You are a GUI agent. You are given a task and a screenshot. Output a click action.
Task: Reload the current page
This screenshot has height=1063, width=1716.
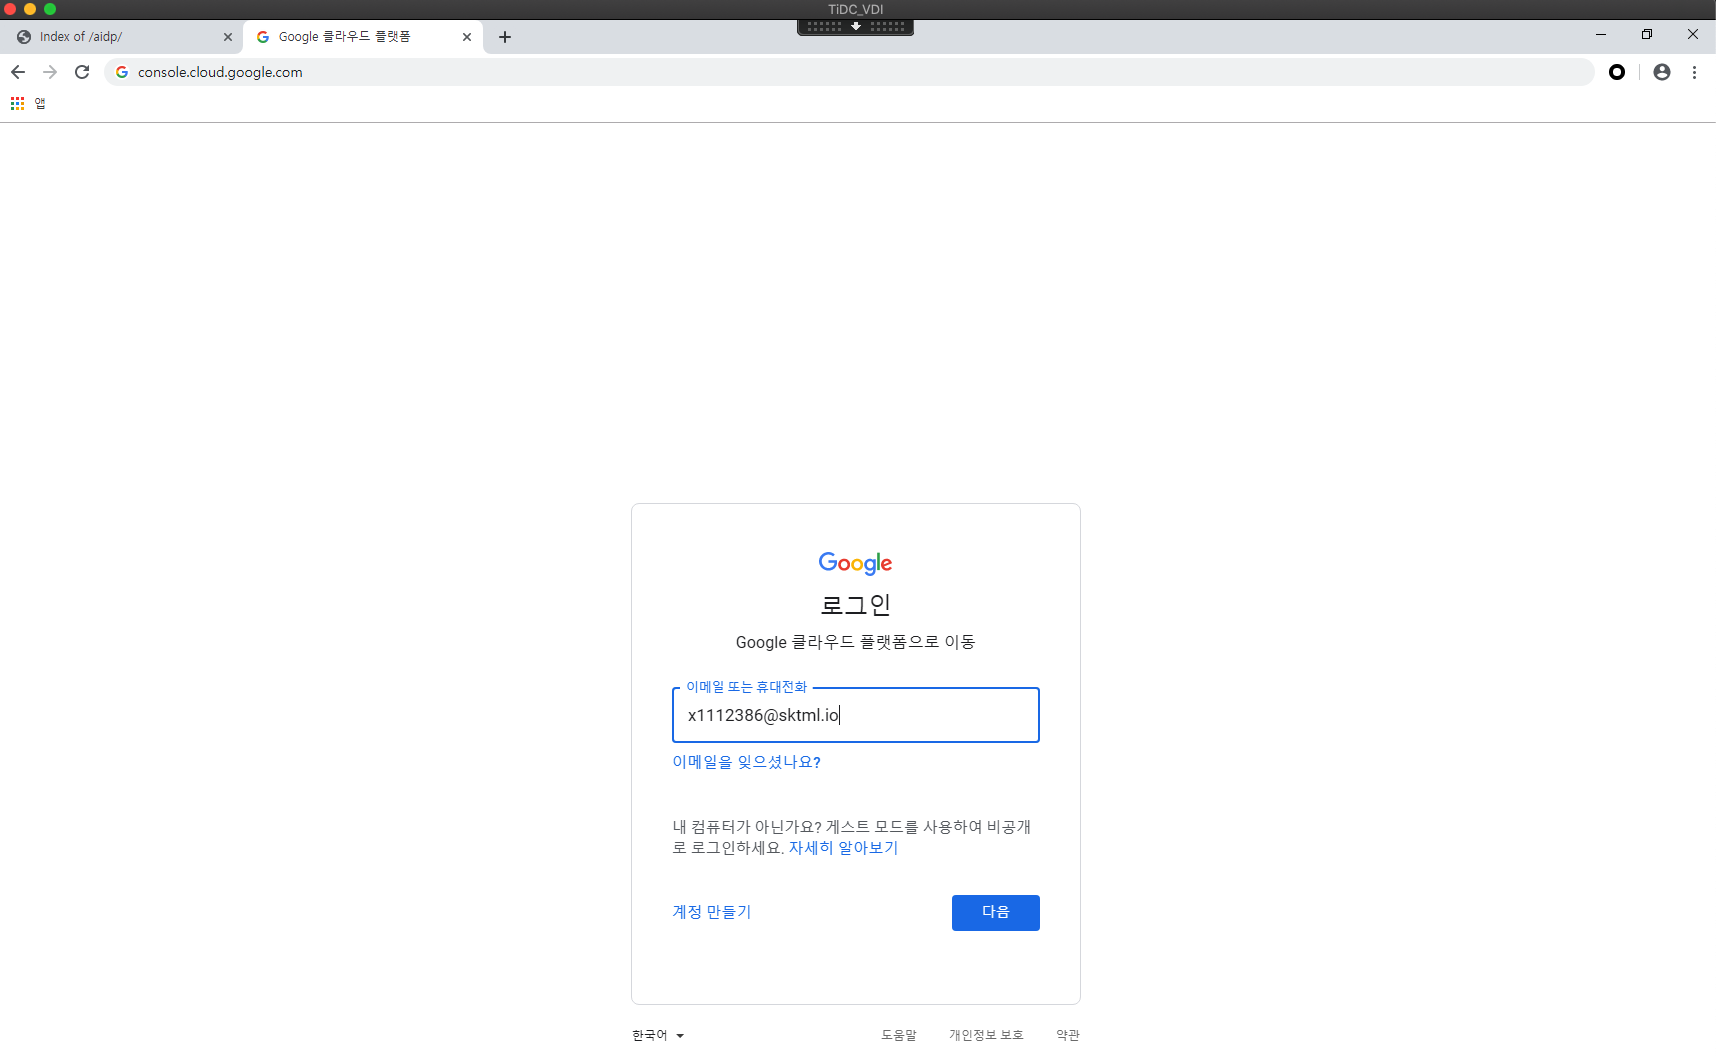(x=82, y=72)
